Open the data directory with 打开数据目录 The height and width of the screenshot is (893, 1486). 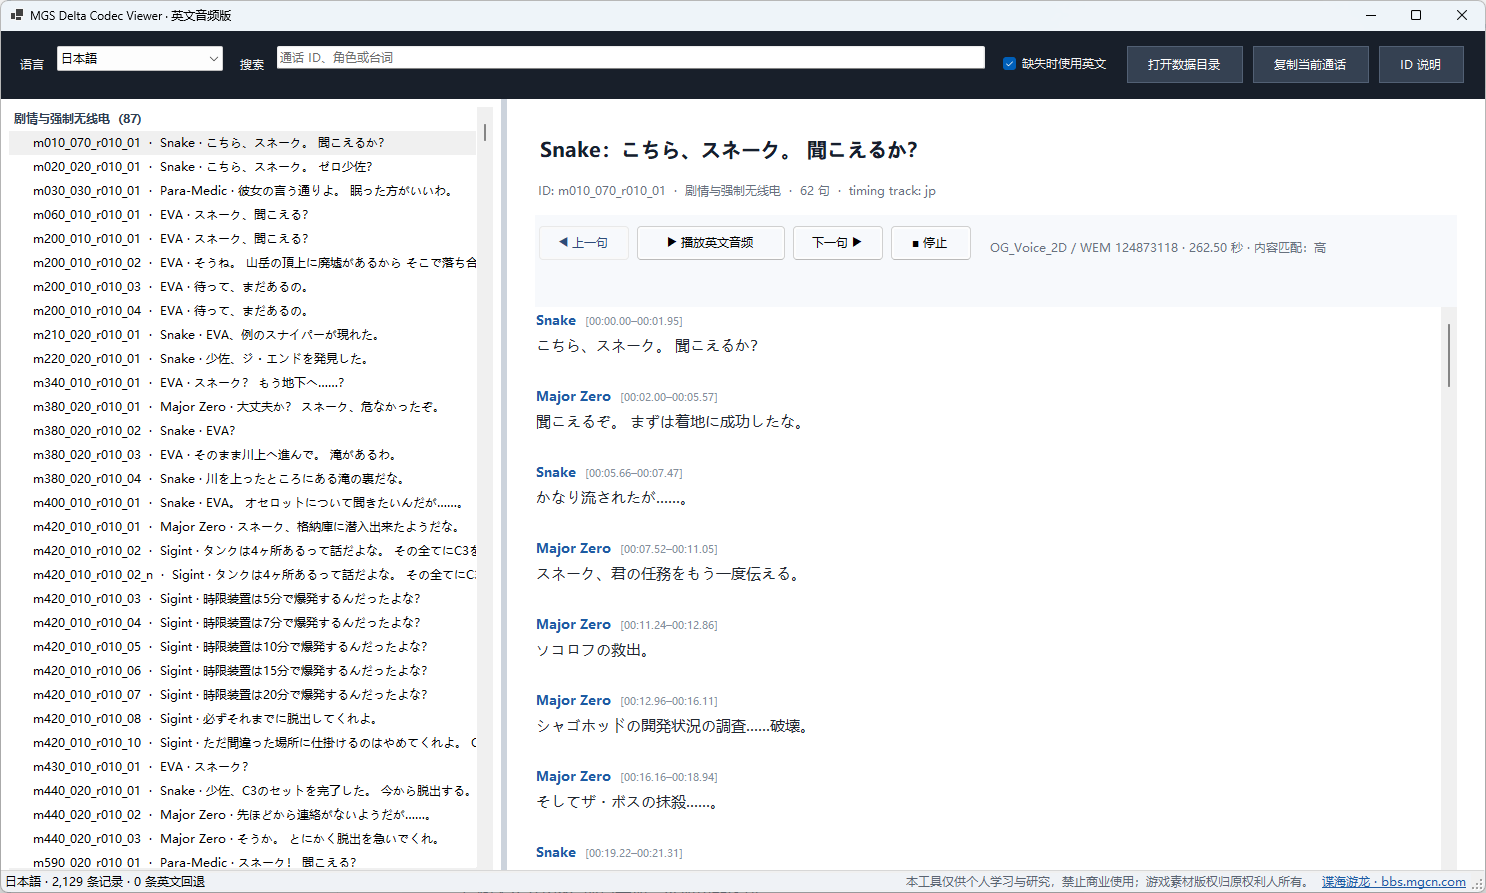coord(1184,64)
